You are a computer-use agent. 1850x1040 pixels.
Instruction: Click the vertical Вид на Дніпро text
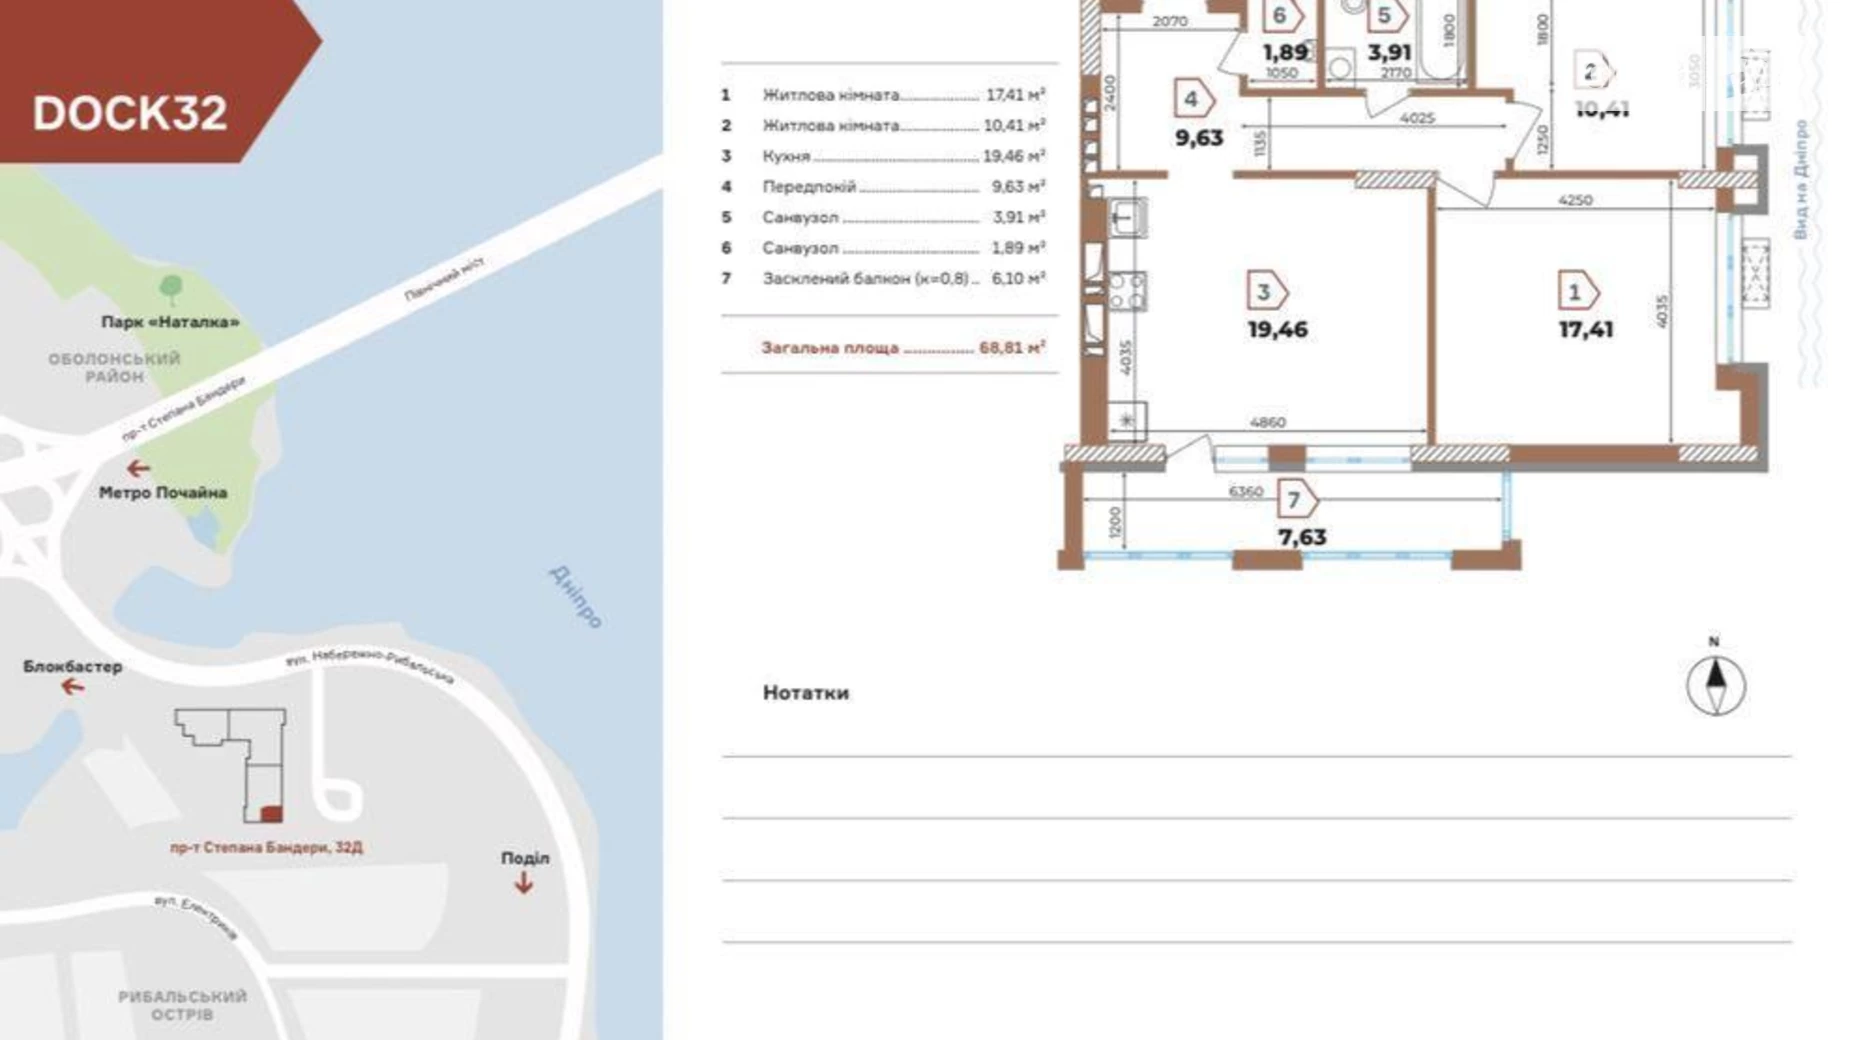1800,180
